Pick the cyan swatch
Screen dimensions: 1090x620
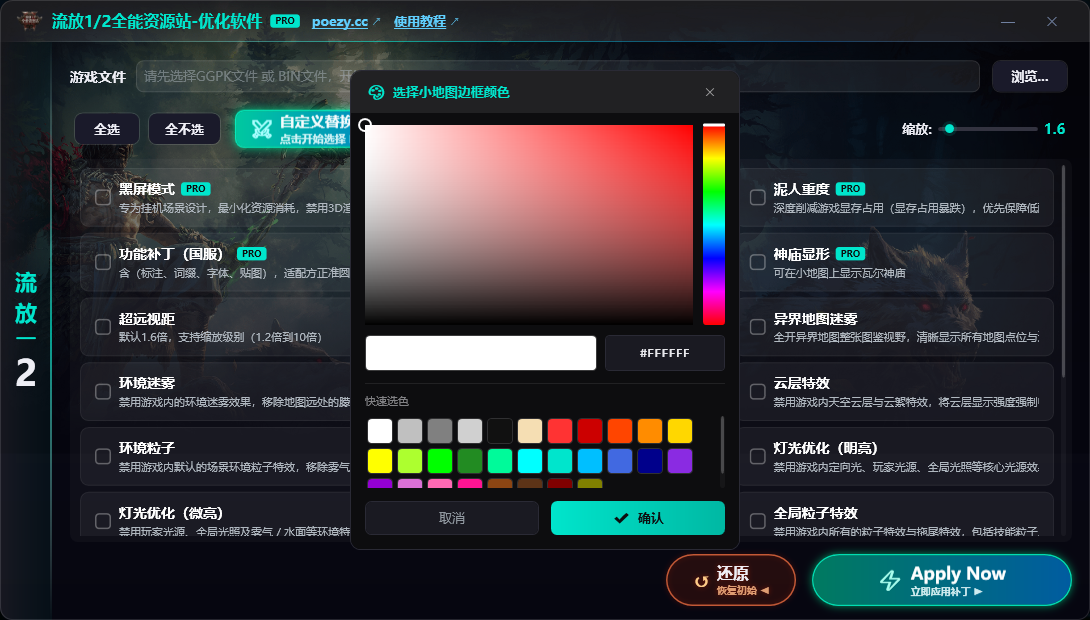[530, 461]
